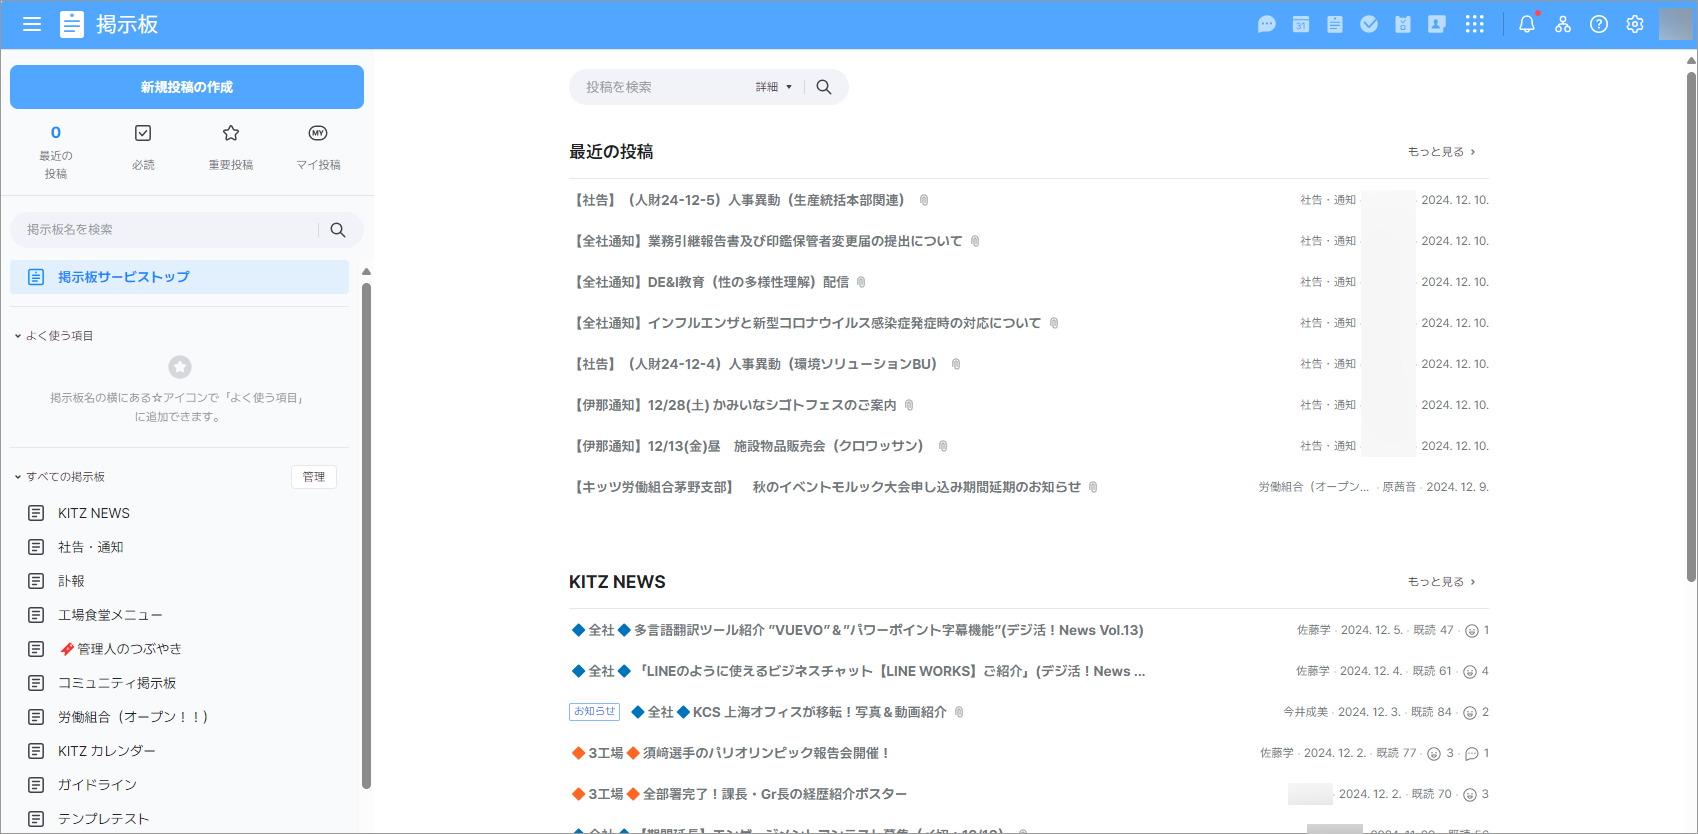Click もっと見る next to KITZ NEWS

(1441, 582)
